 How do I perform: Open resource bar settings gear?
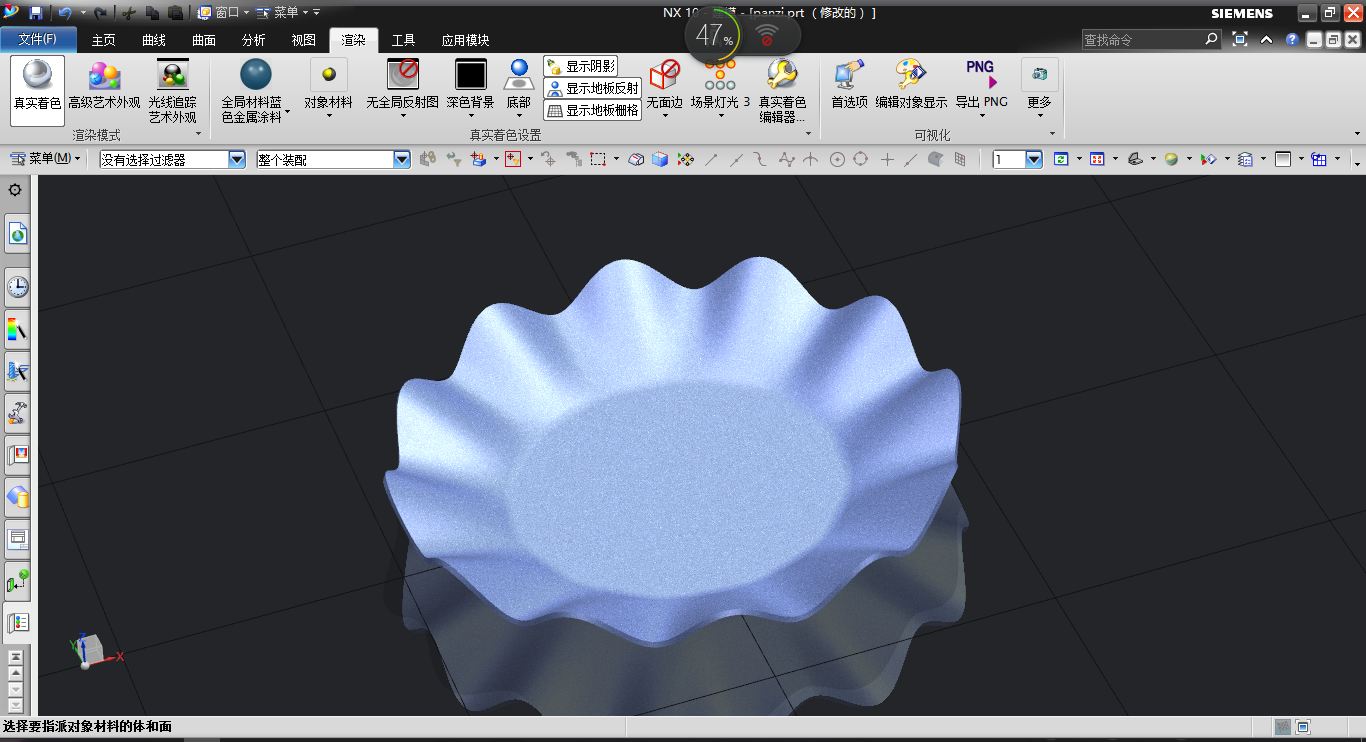(x=15, y=190)
